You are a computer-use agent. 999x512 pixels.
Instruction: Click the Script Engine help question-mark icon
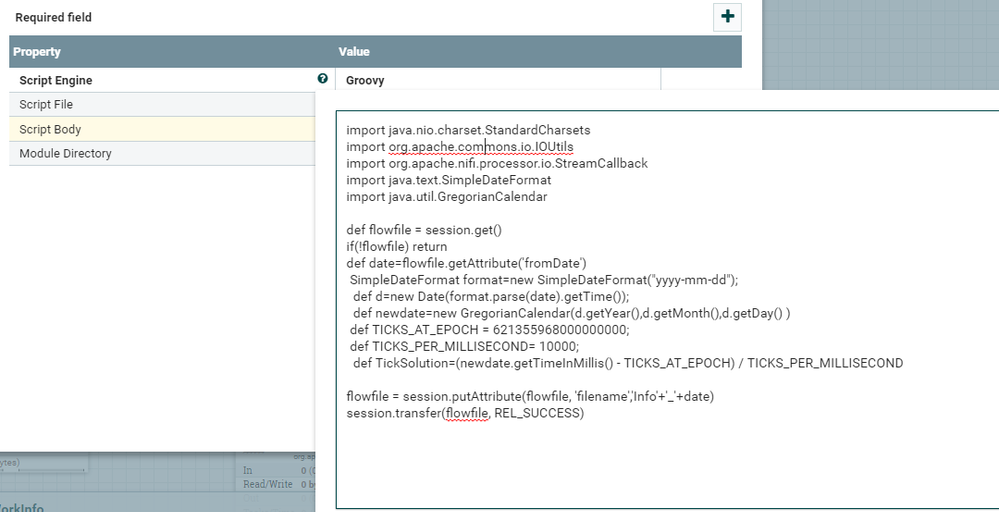[322, 79]
